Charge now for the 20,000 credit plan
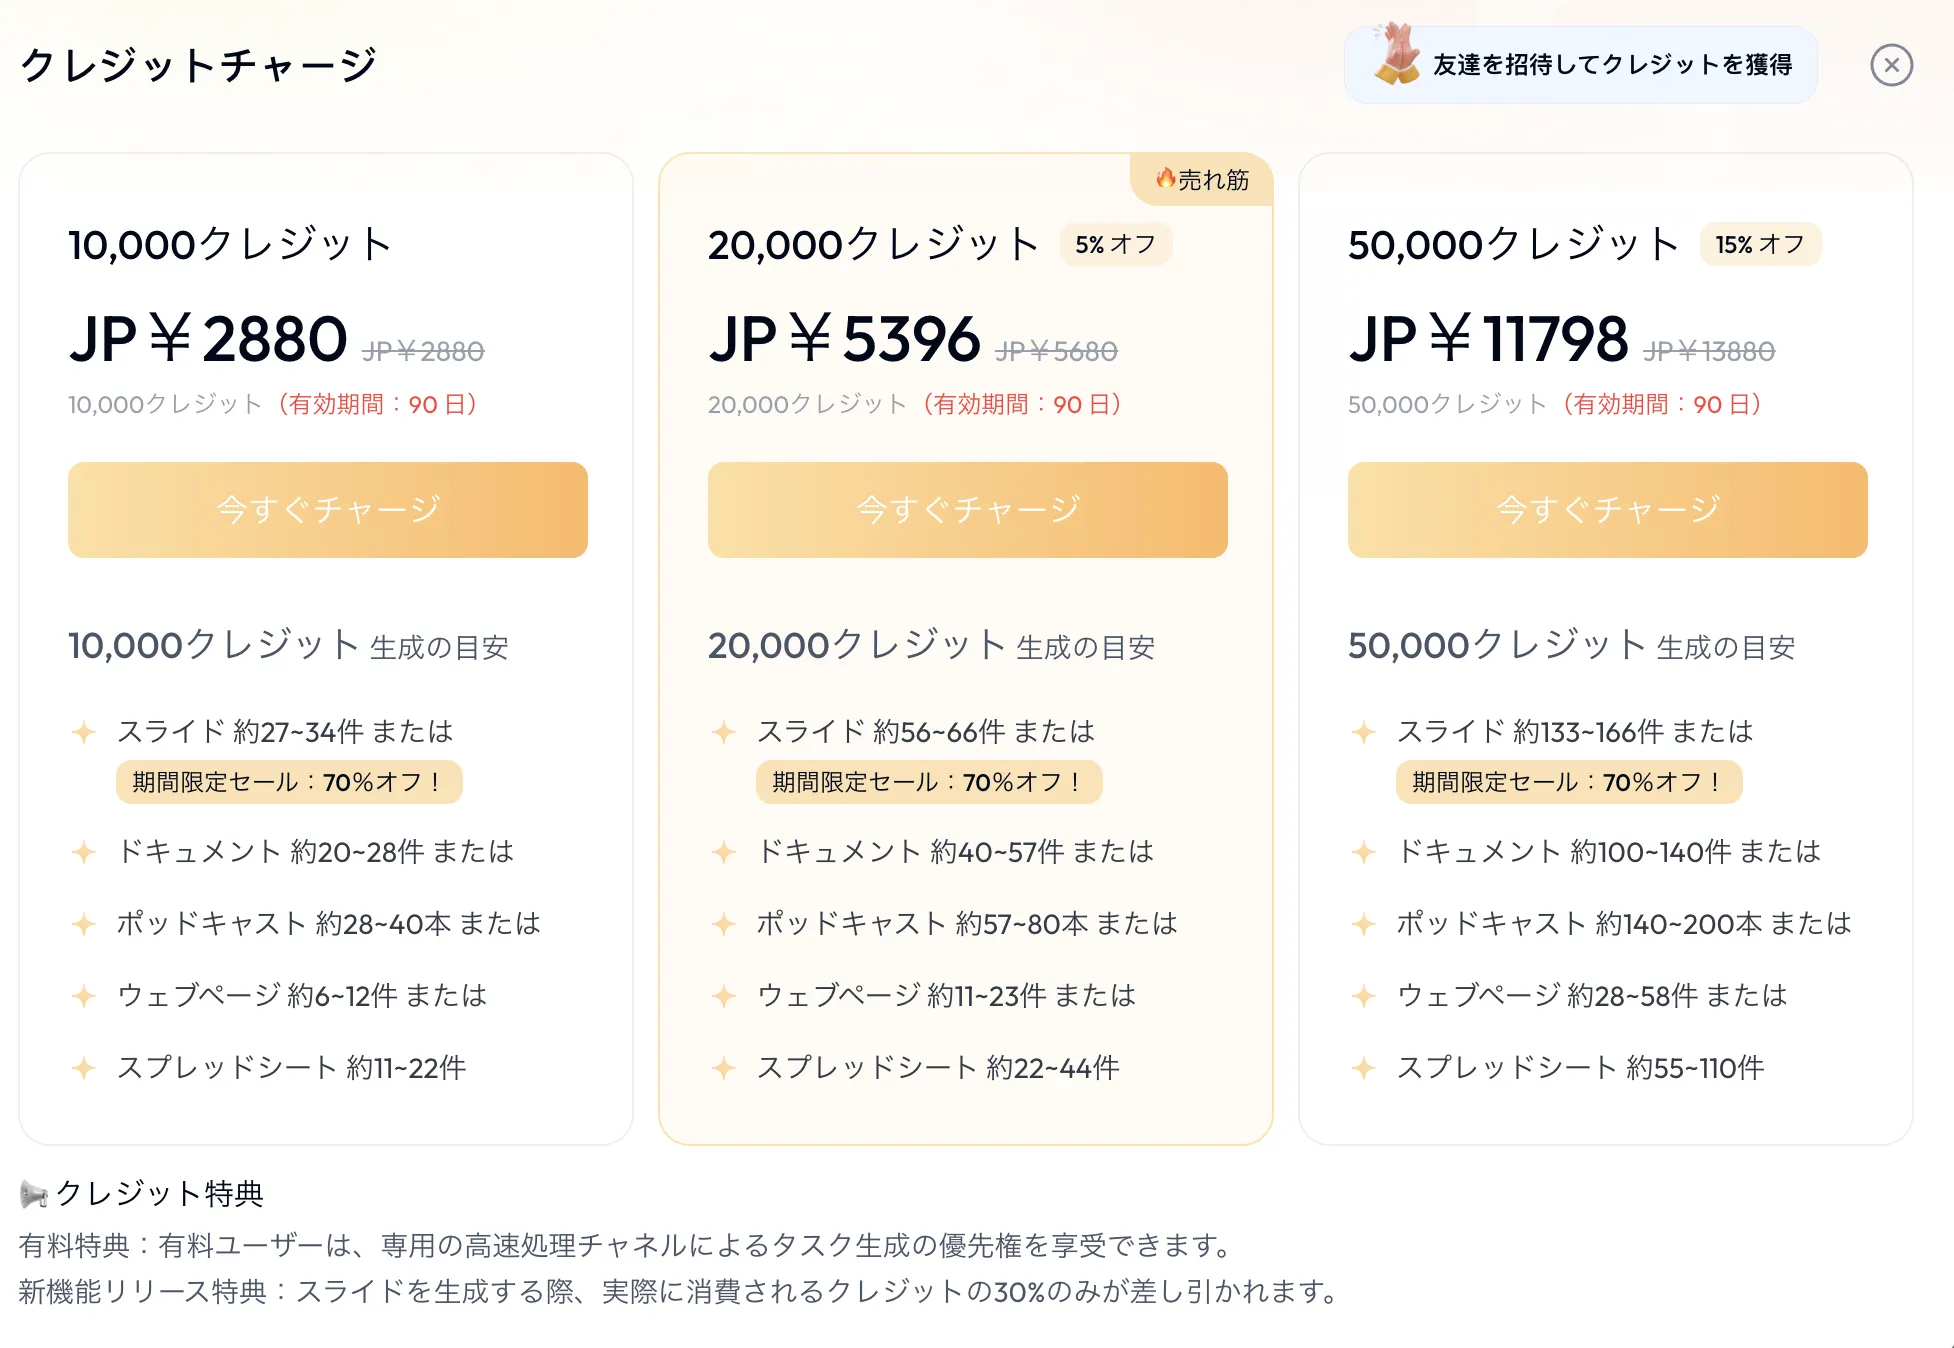The height and width of the screenshot is (1348, 1954). point(968,510)
